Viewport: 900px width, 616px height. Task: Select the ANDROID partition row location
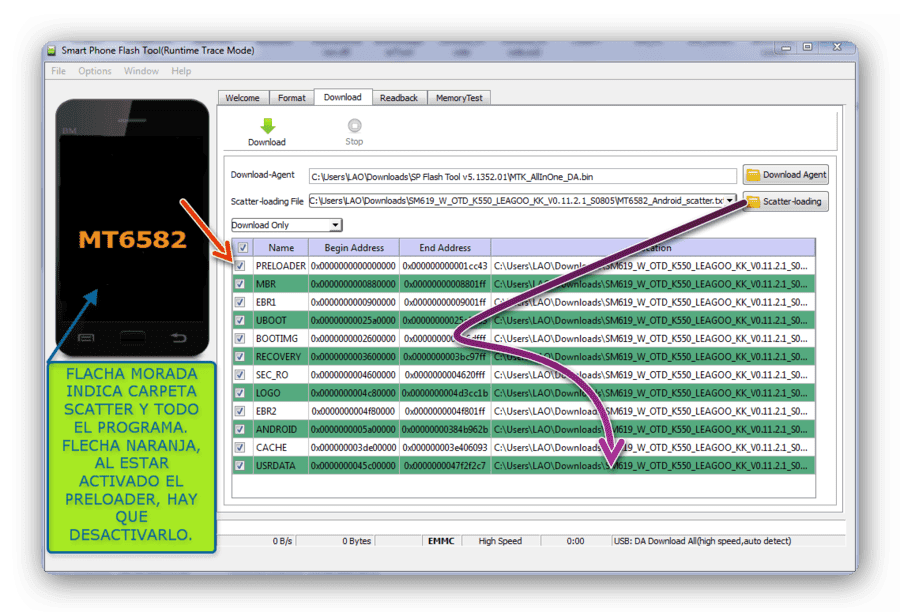click(x=653, y=429)
